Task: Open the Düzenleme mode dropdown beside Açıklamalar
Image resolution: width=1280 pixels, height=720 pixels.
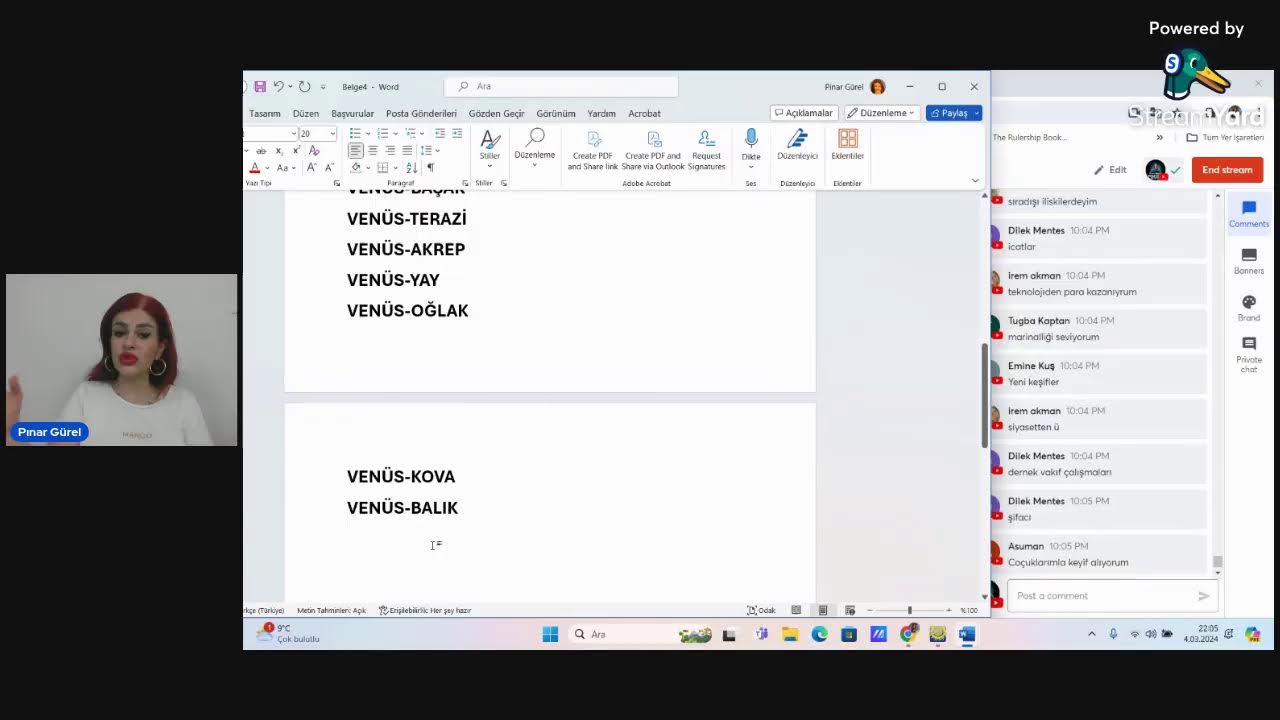Action: 883,113
